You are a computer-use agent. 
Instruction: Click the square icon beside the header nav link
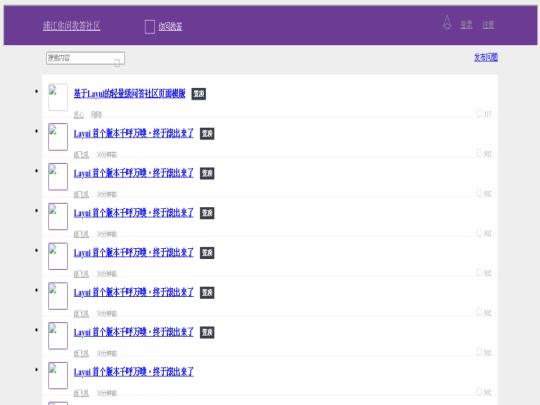pyautogui.click(x=150, y=27)
